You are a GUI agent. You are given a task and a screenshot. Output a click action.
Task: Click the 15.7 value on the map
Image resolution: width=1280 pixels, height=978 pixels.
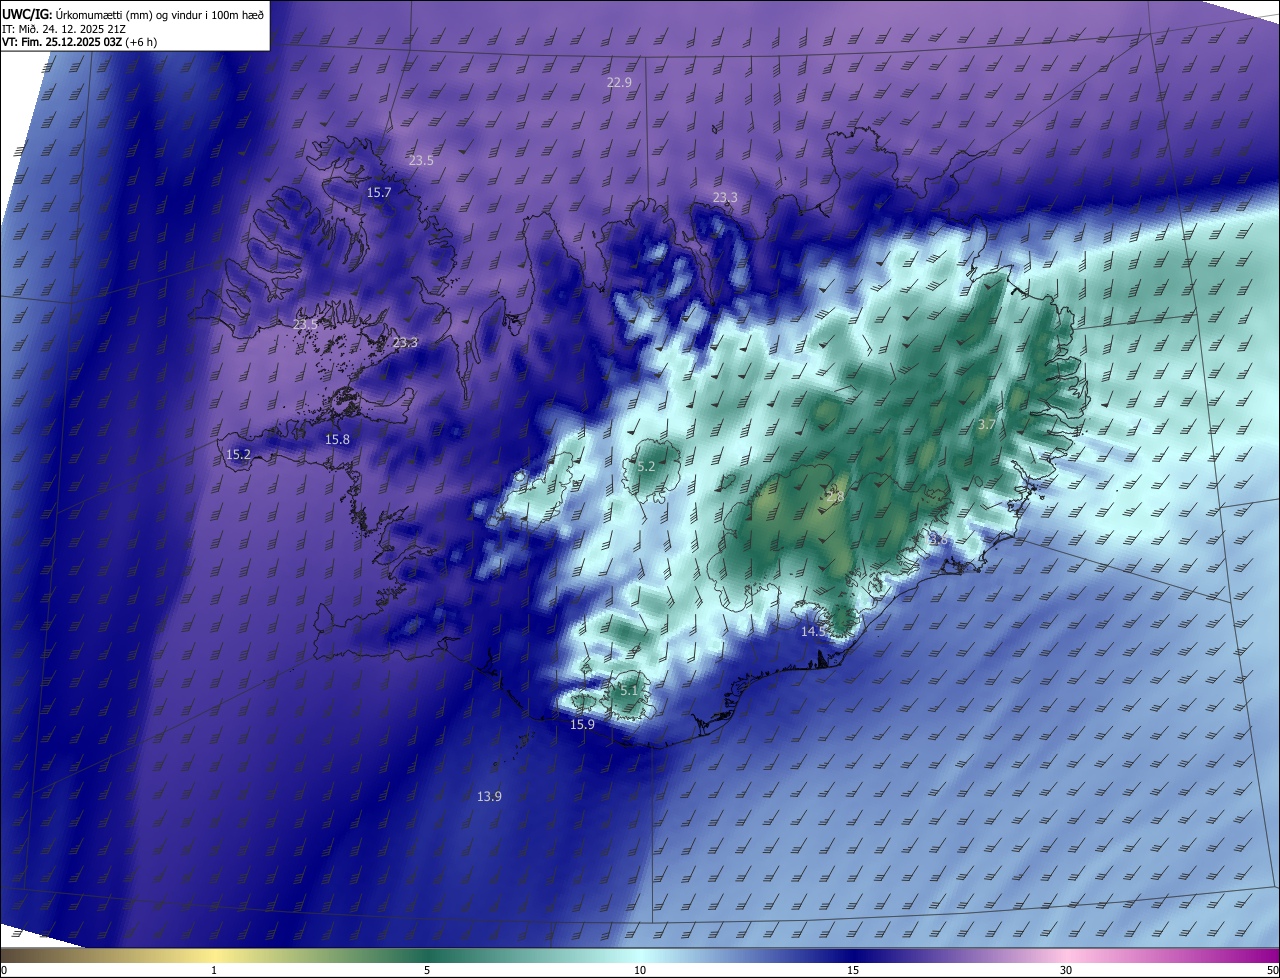point(379,192)
